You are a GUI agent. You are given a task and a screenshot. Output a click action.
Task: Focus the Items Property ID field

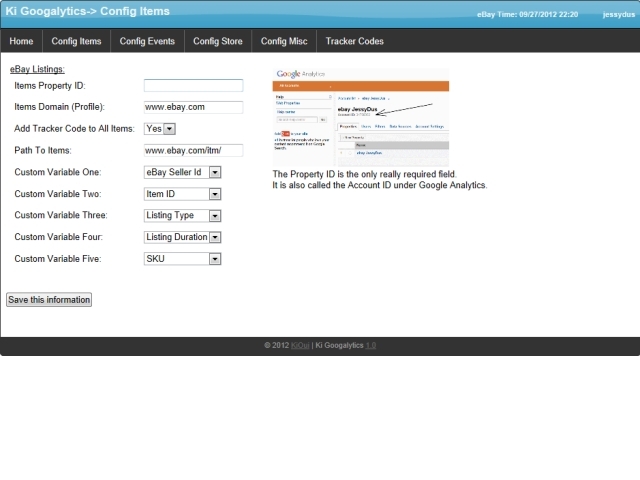point(193,85)
